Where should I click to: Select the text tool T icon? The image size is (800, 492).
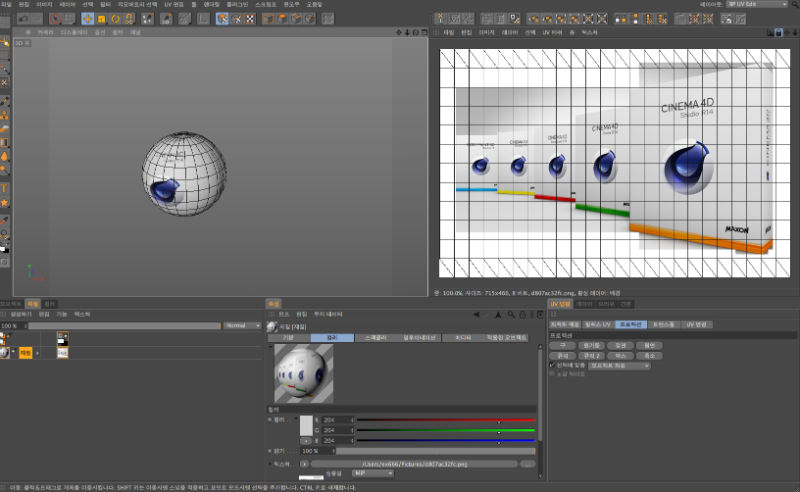click(4, 188)
